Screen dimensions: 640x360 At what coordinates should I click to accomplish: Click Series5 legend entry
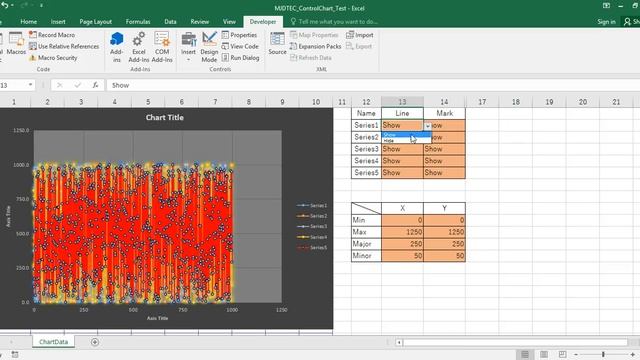coord(312,247)
